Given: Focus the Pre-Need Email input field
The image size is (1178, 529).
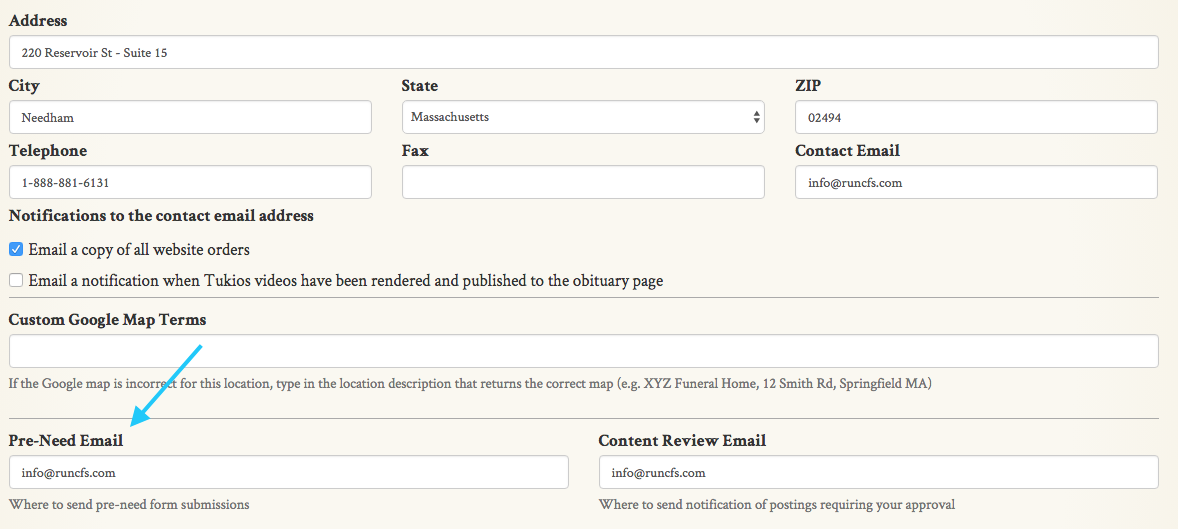Looking at the screenshot, I should 288,472.
